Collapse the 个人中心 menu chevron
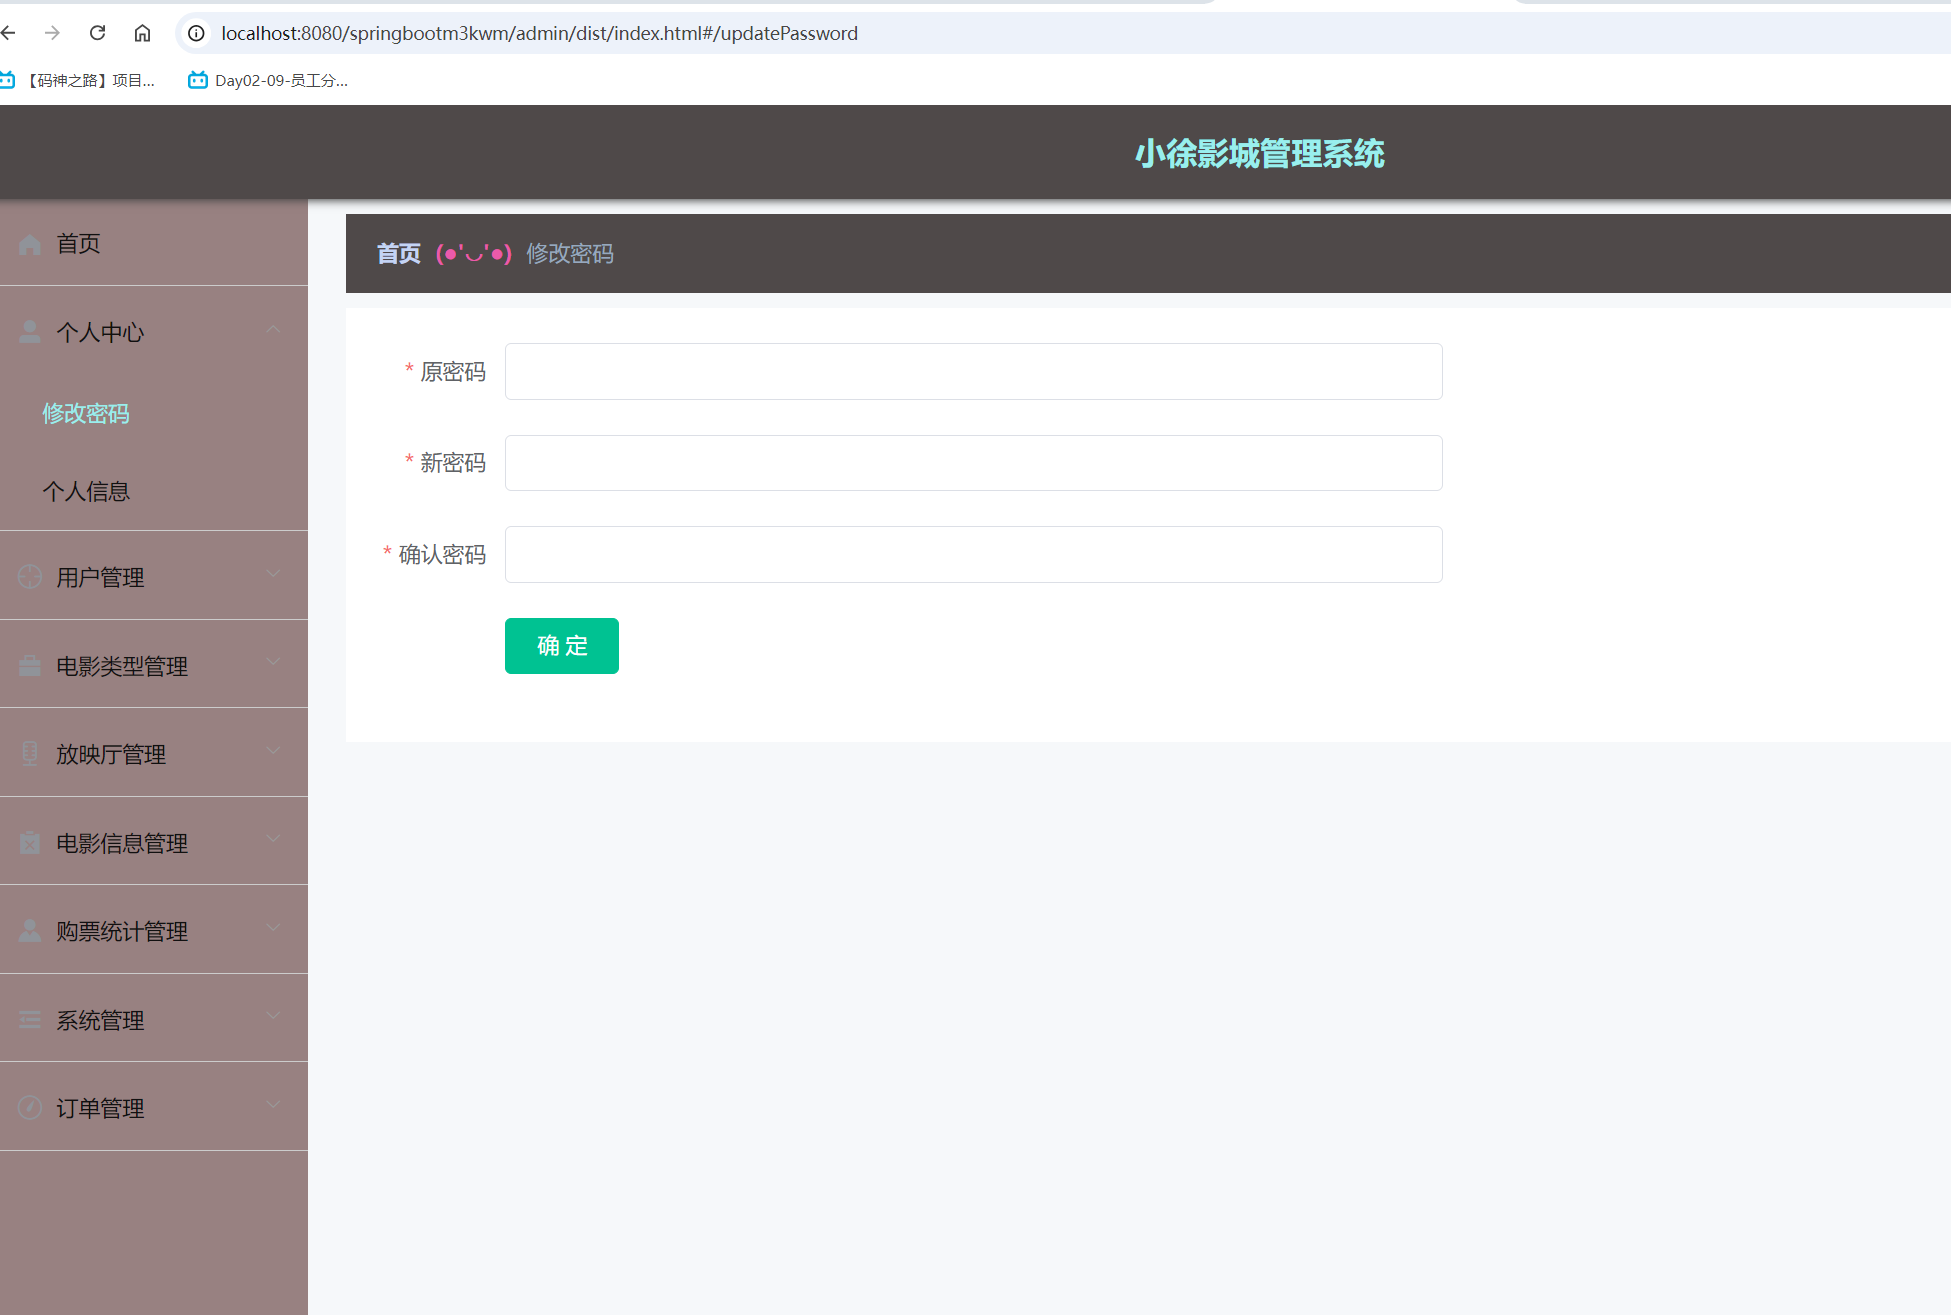This screenshot has width=1951, height=1315. (x=273, y=330)
